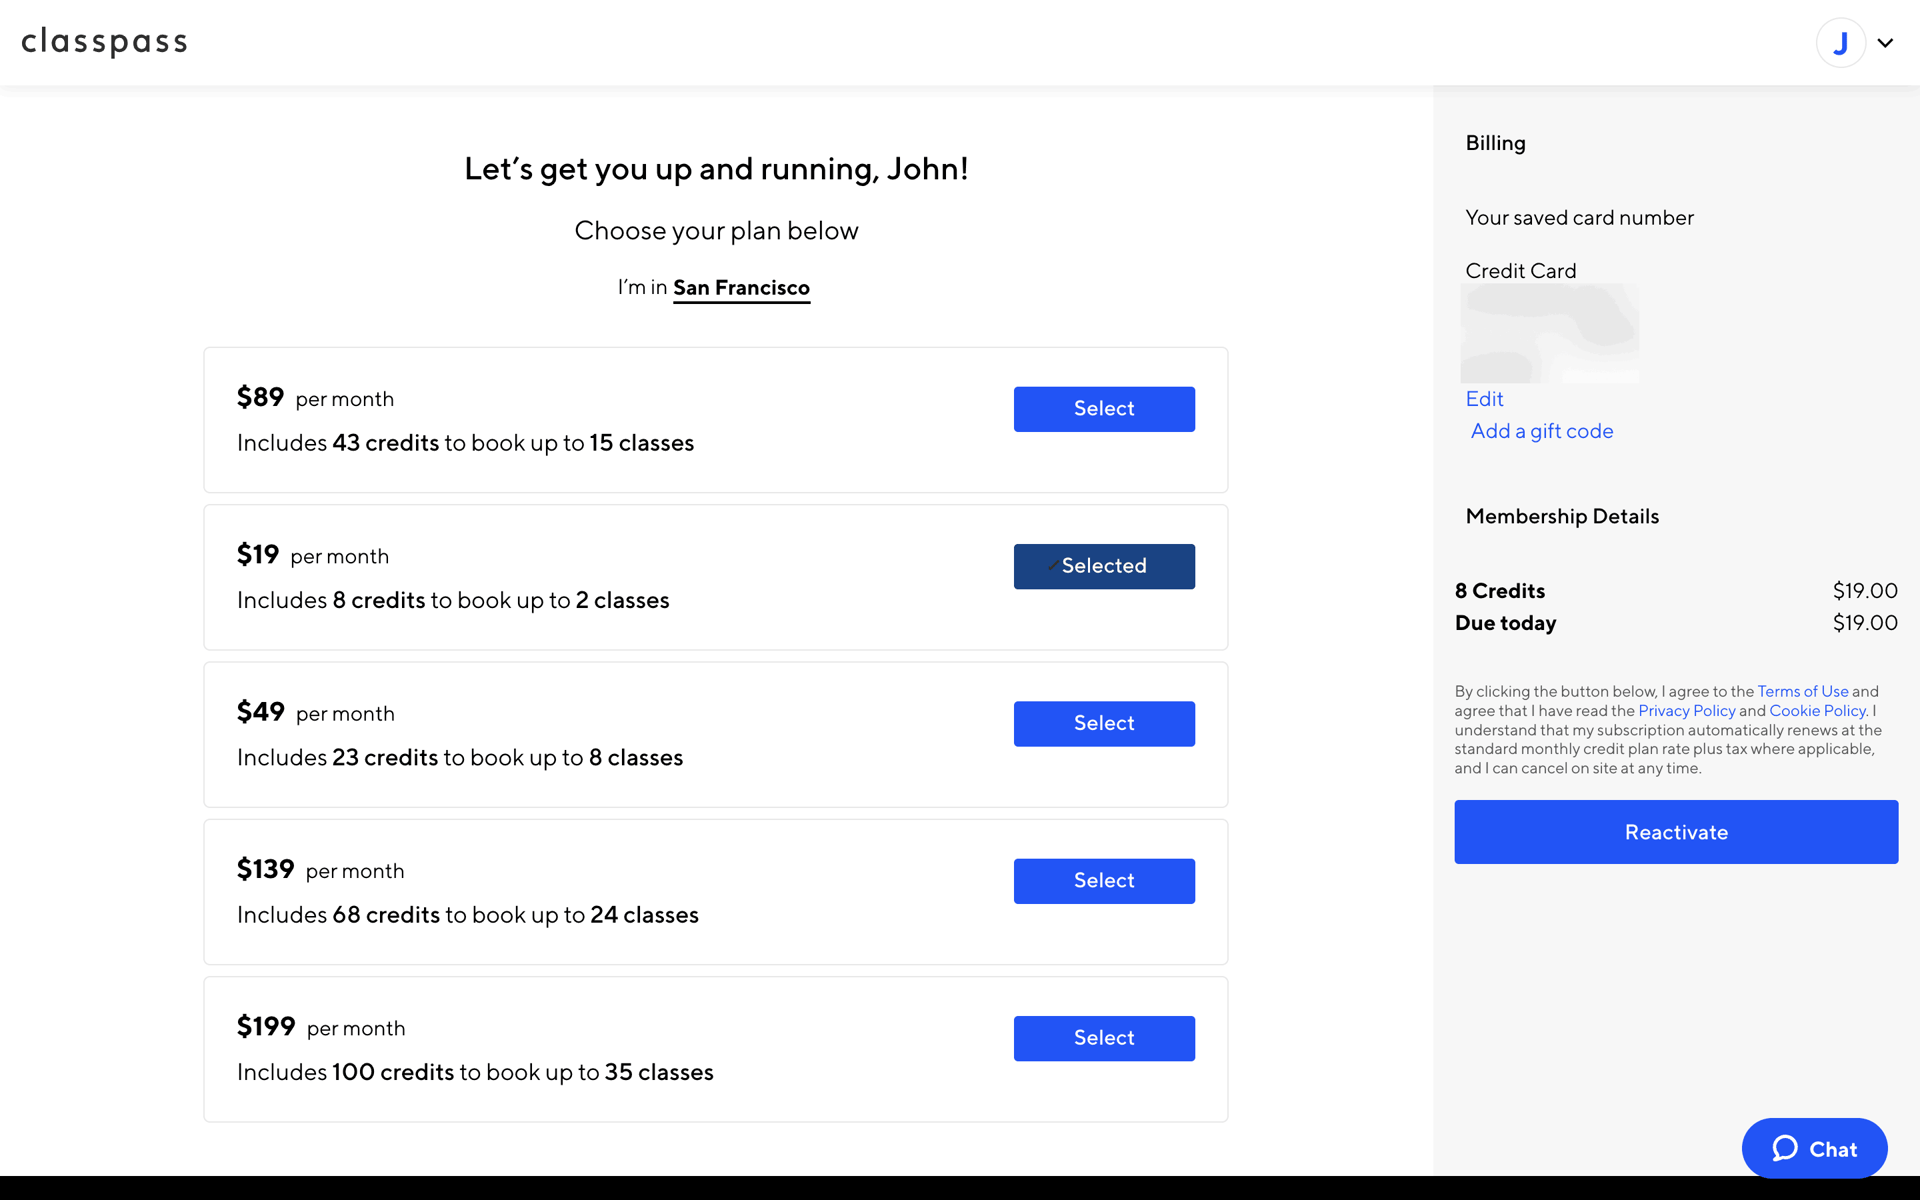Click the '24 classes' text
The image size is (1920, 1200).
point(644,915)
